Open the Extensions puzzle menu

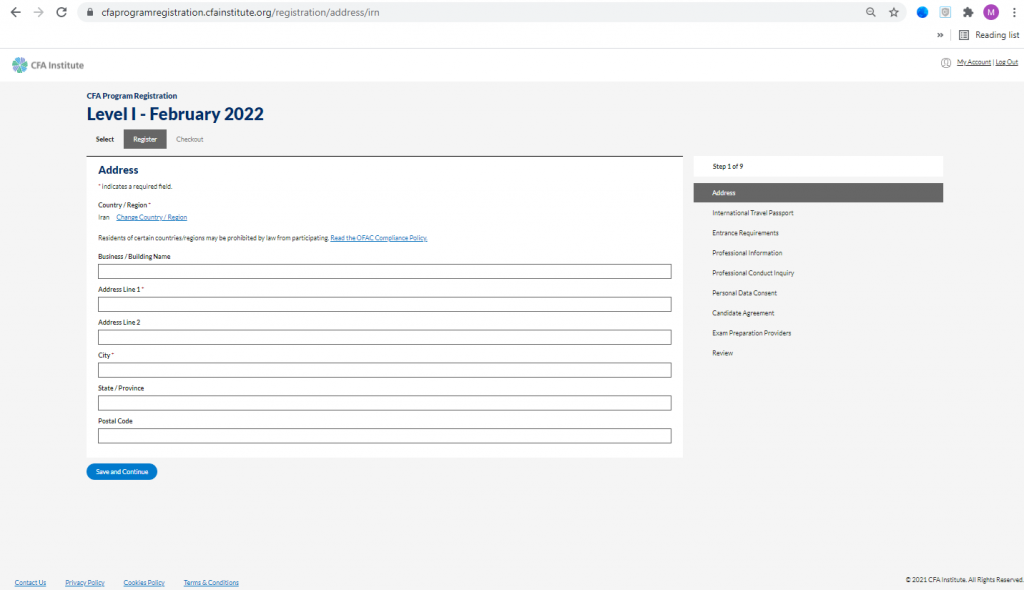[x=968, y=12]
